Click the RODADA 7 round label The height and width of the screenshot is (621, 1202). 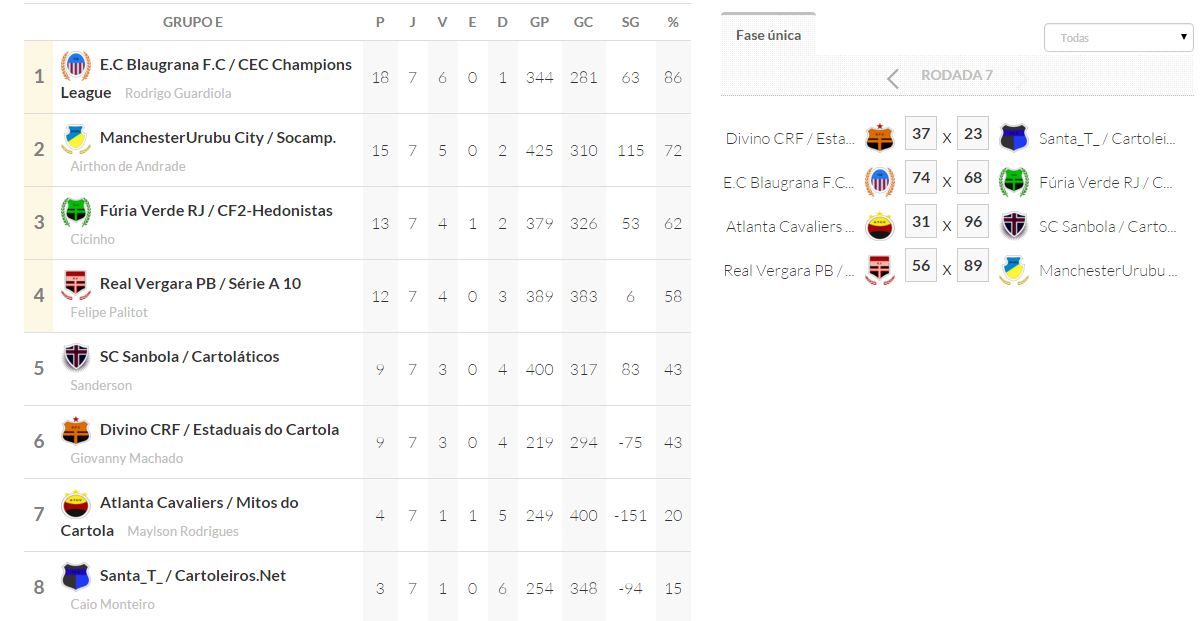(957, 76)
